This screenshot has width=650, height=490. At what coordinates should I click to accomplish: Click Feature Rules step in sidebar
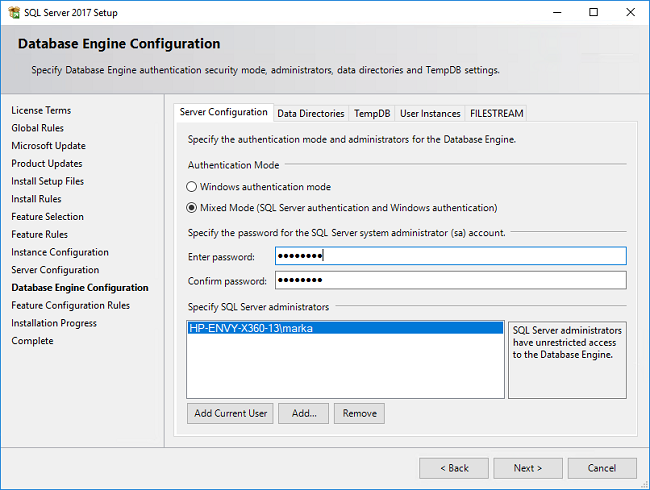pyautogui.click(x=39, y=235)
